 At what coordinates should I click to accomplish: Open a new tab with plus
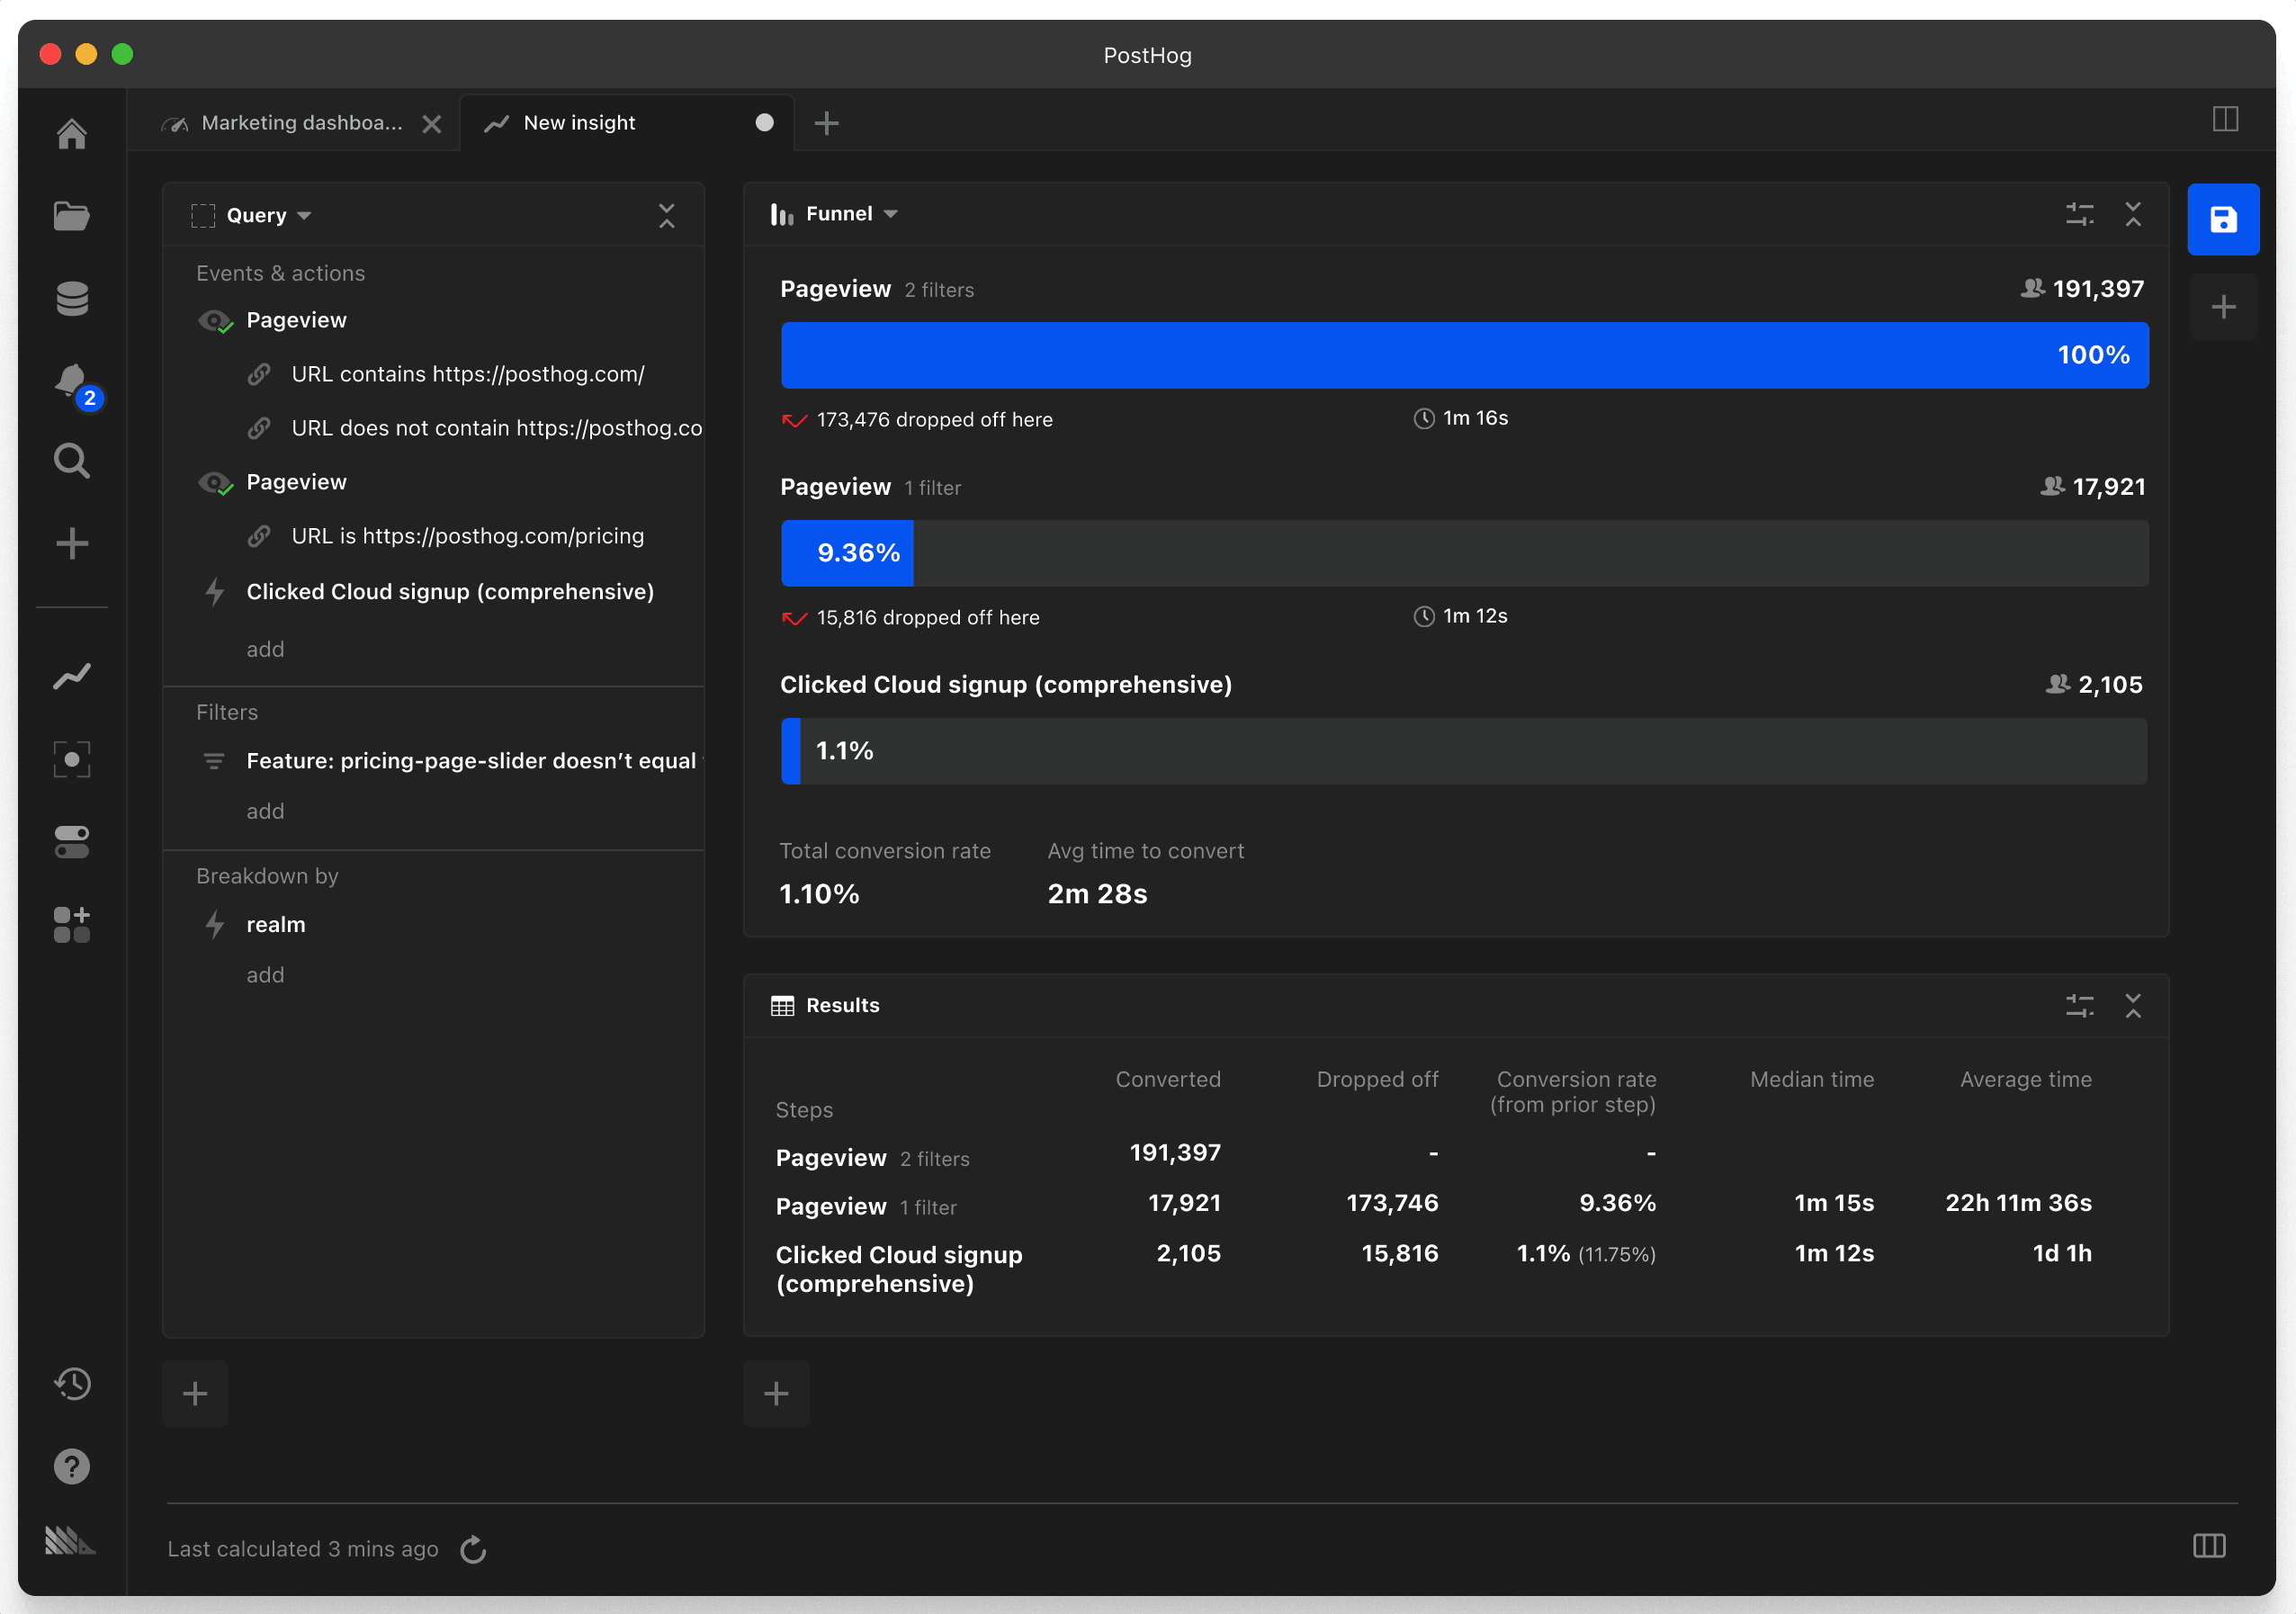(826, 123)
